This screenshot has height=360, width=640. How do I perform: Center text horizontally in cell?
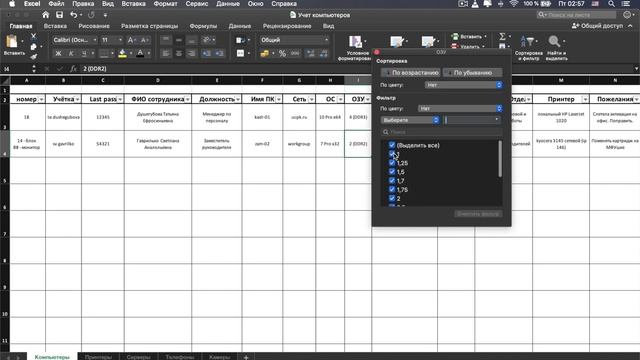178,53
